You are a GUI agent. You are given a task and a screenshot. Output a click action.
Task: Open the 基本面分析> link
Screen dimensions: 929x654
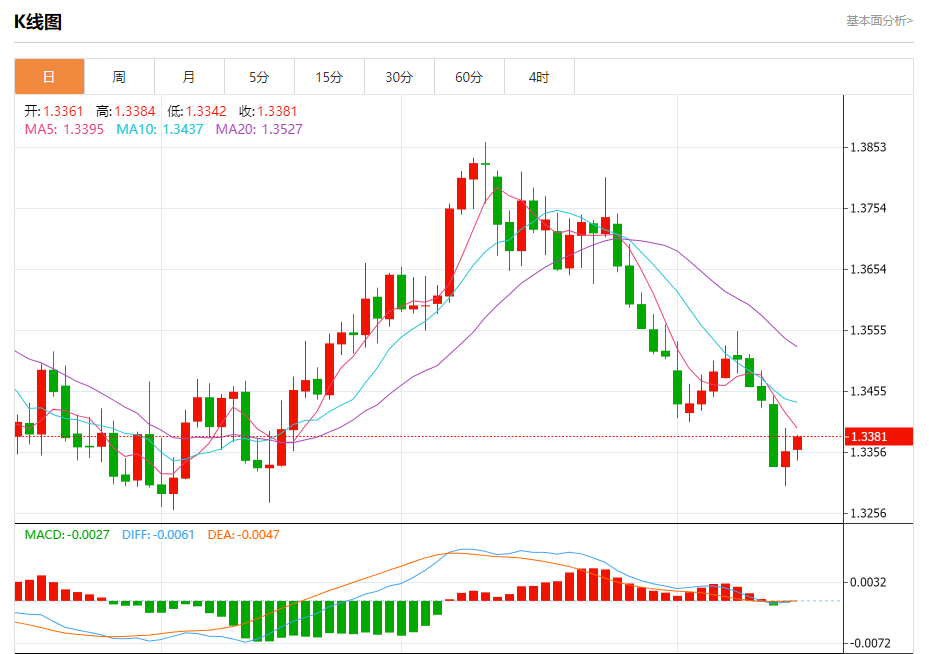(x=879, y=21)
